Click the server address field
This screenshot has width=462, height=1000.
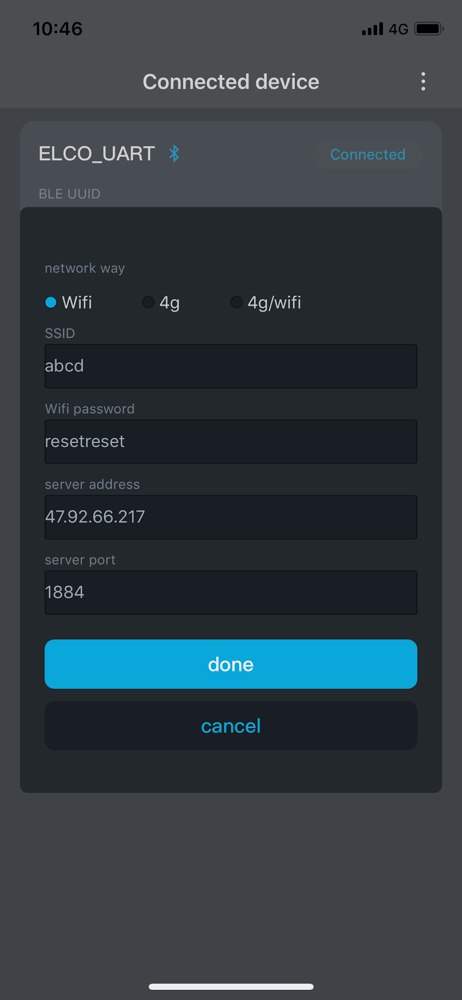pos(231,517)
